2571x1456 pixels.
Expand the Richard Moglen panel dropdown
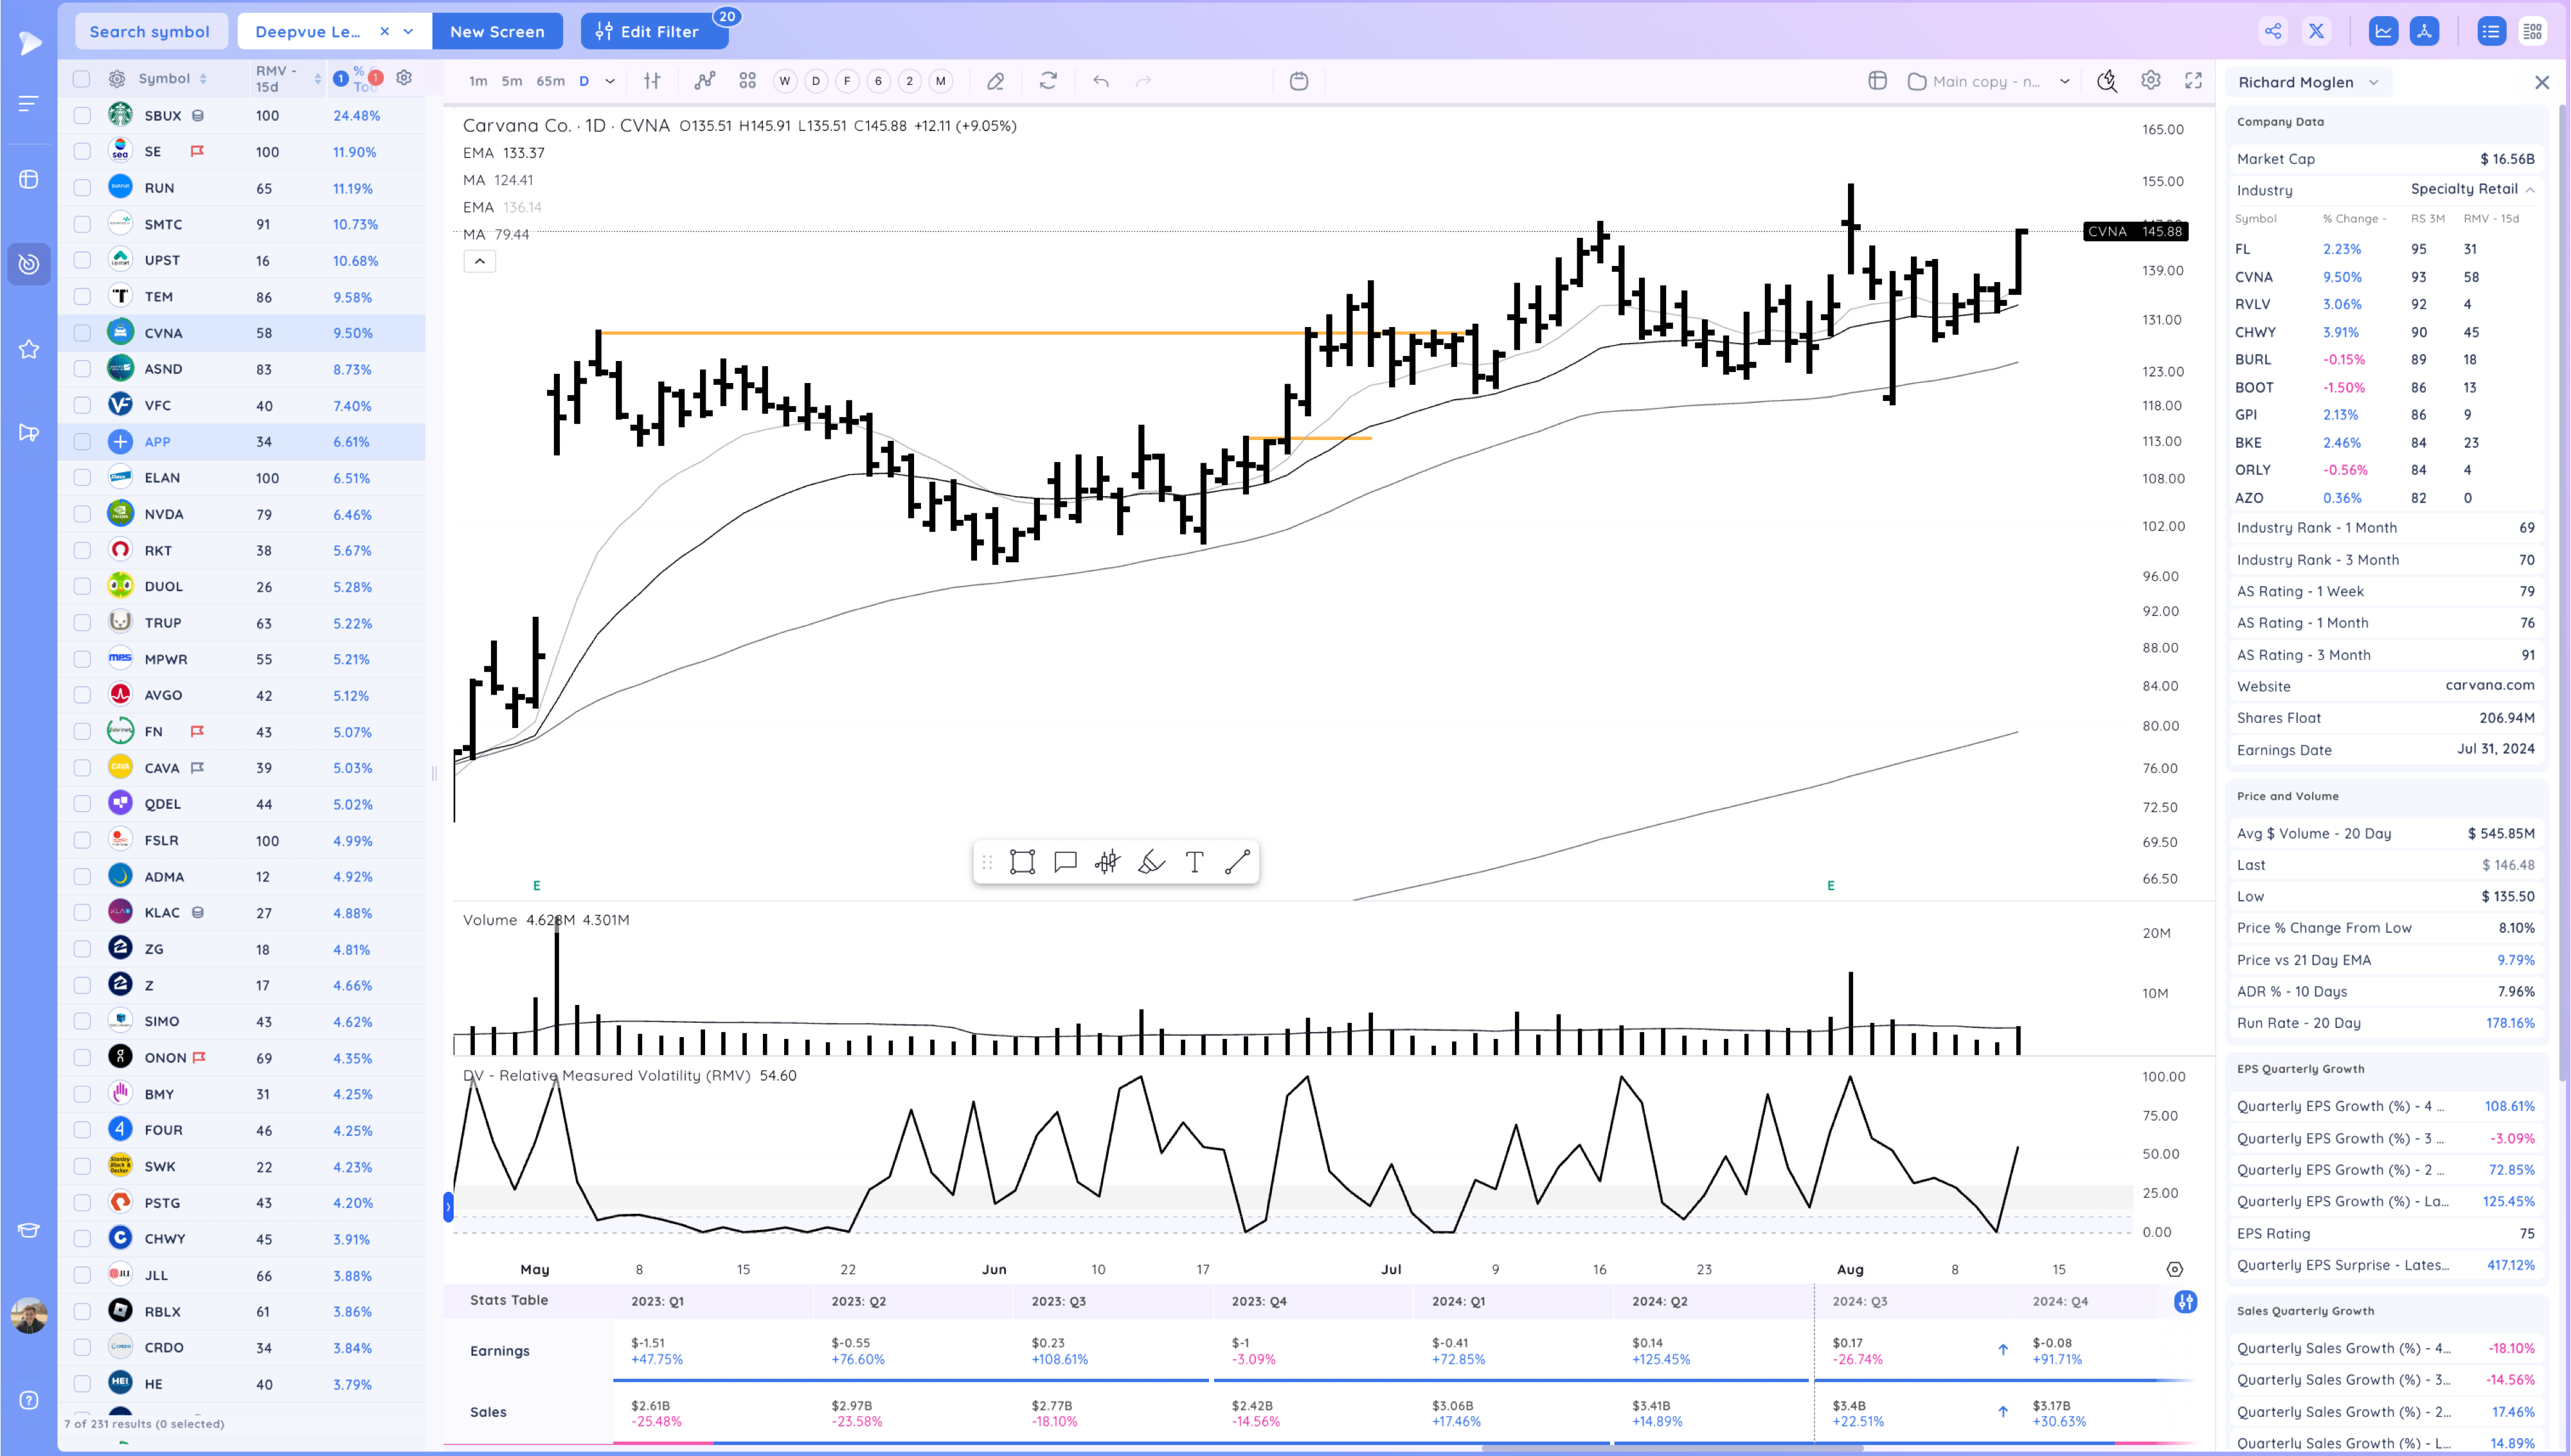tap(2374, 82)
